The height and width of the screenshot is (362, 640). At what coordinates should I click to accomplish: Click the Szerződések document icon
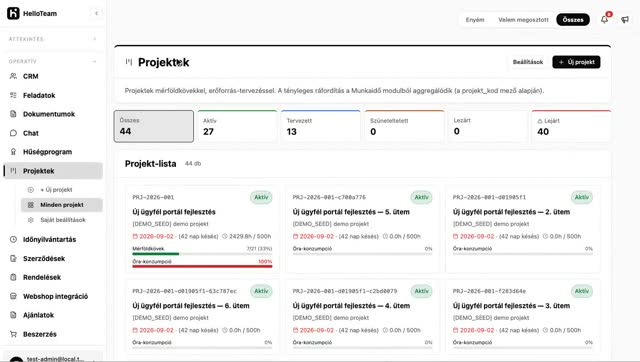click(x=13, y=258)
